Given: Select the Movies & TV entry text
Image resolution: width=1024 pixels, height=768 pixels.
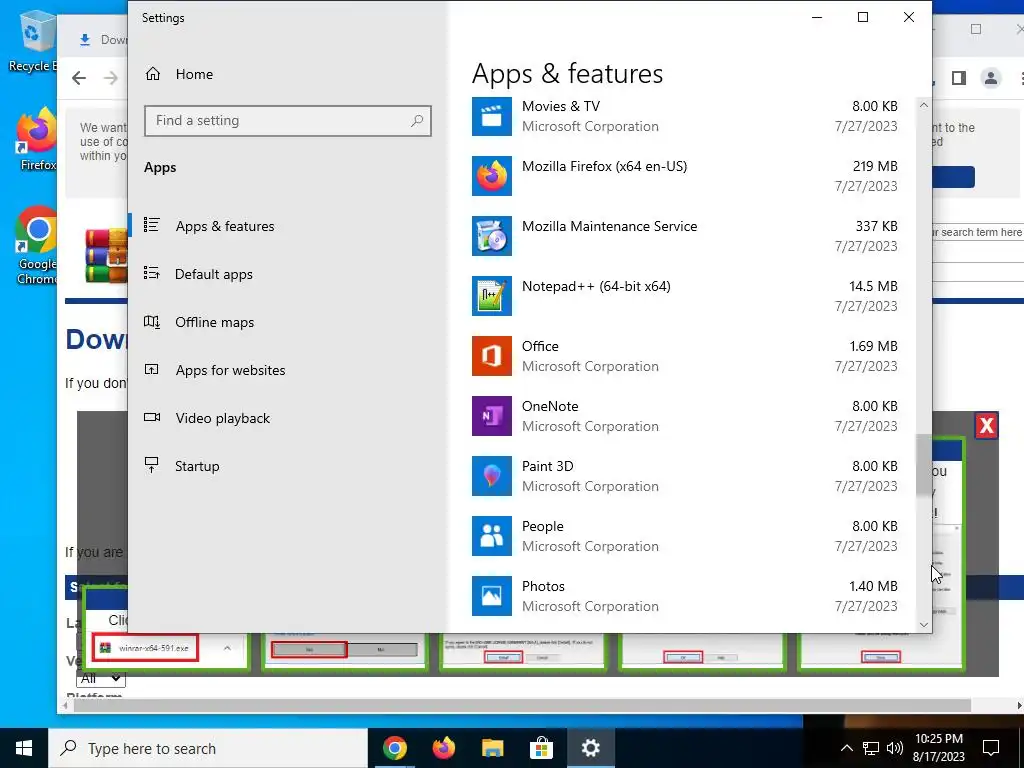Looking at the screenshot, I should (x=560, y=106).
